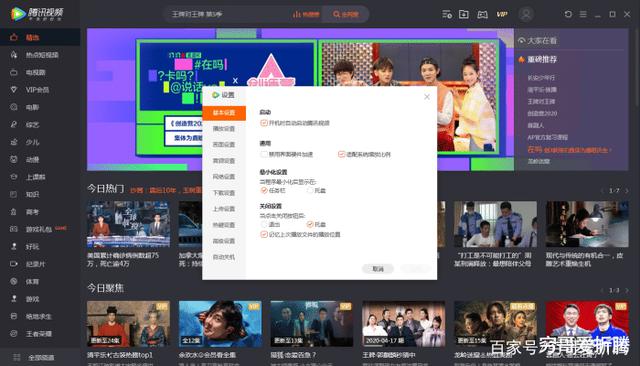Open 精选 home section in sidebar

coord(33,38)
